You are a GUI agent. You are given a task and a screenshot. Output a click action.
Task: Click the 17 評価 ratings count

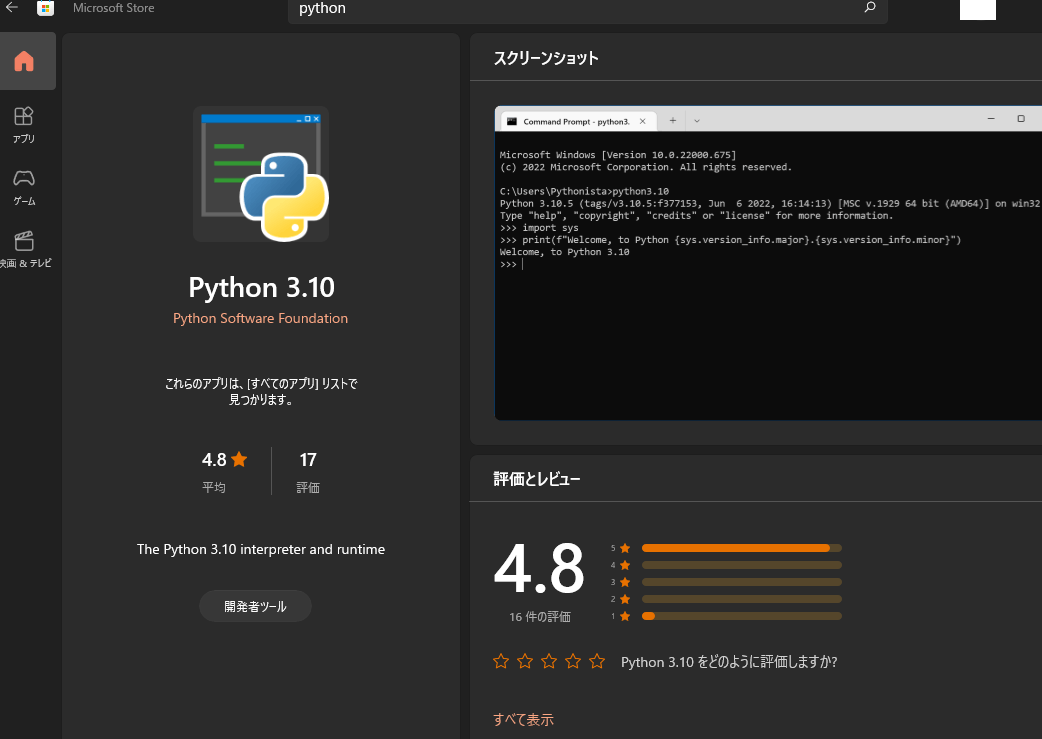coord(308,471)
